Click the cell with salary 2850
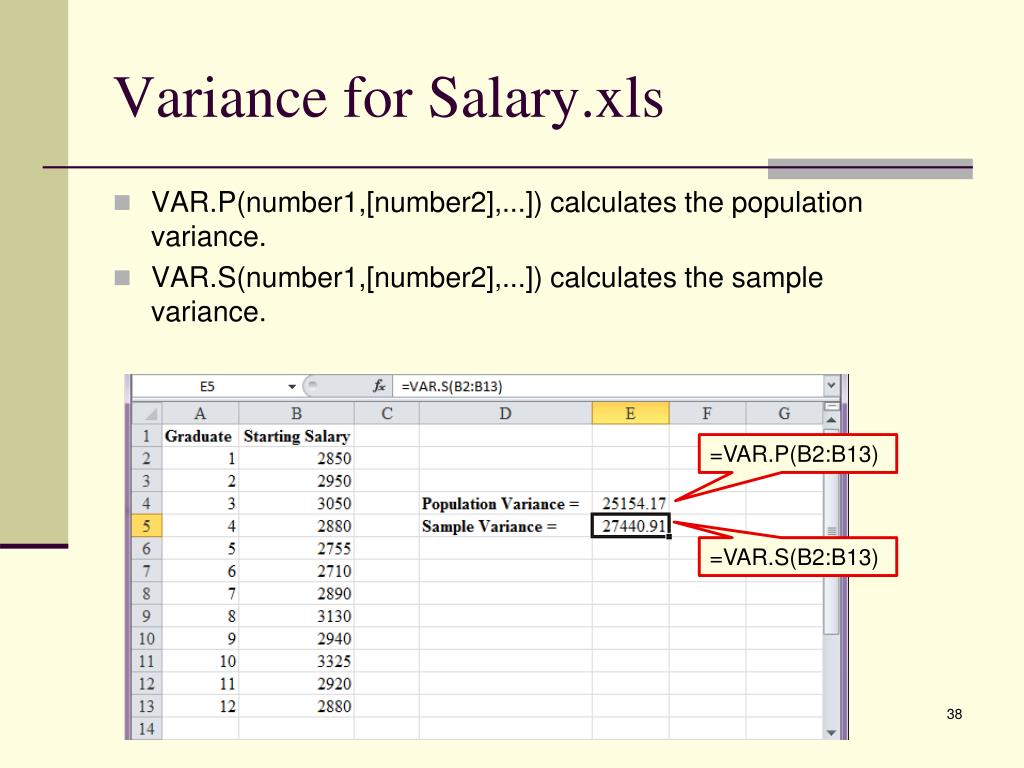 point(296,458)
